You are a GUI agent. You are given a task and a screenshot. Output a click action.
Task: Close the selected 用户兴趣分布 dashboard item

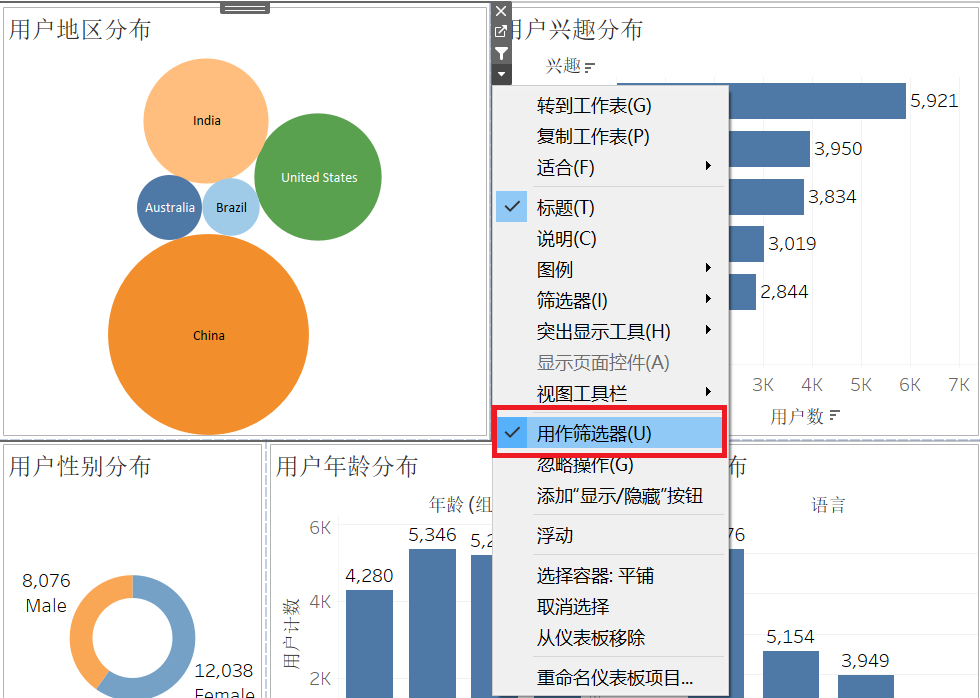(x=501, y=11)
